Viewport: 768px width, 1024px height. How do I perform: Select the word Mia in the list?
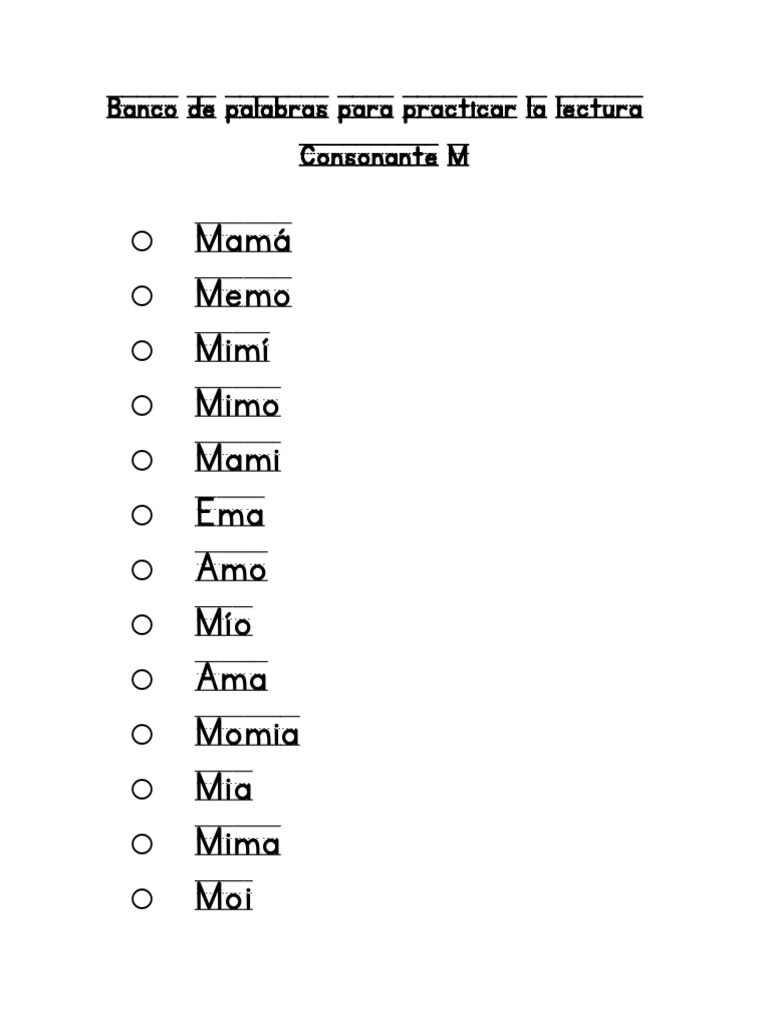(x=223, y=787)
